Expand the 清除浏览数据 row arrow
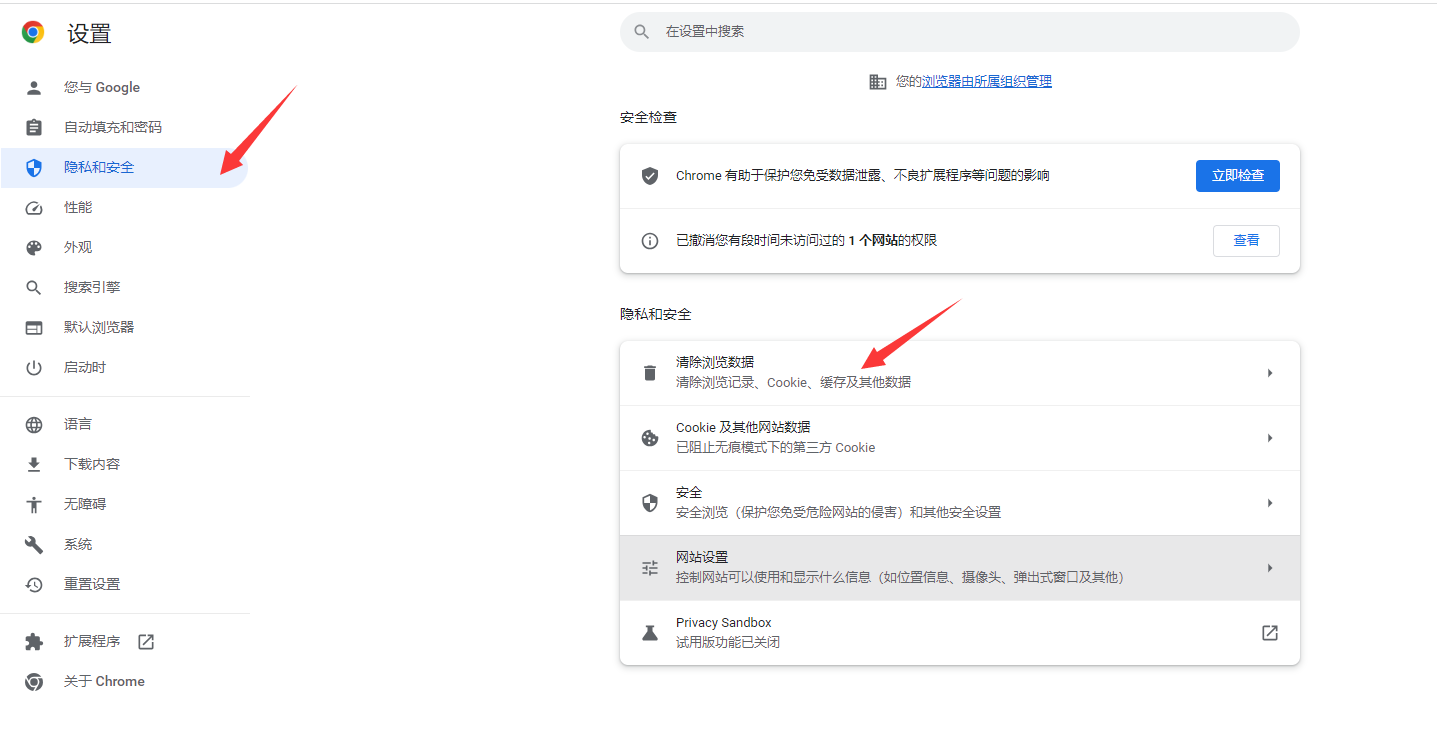1437x730 pixels. pos(1270,373)
